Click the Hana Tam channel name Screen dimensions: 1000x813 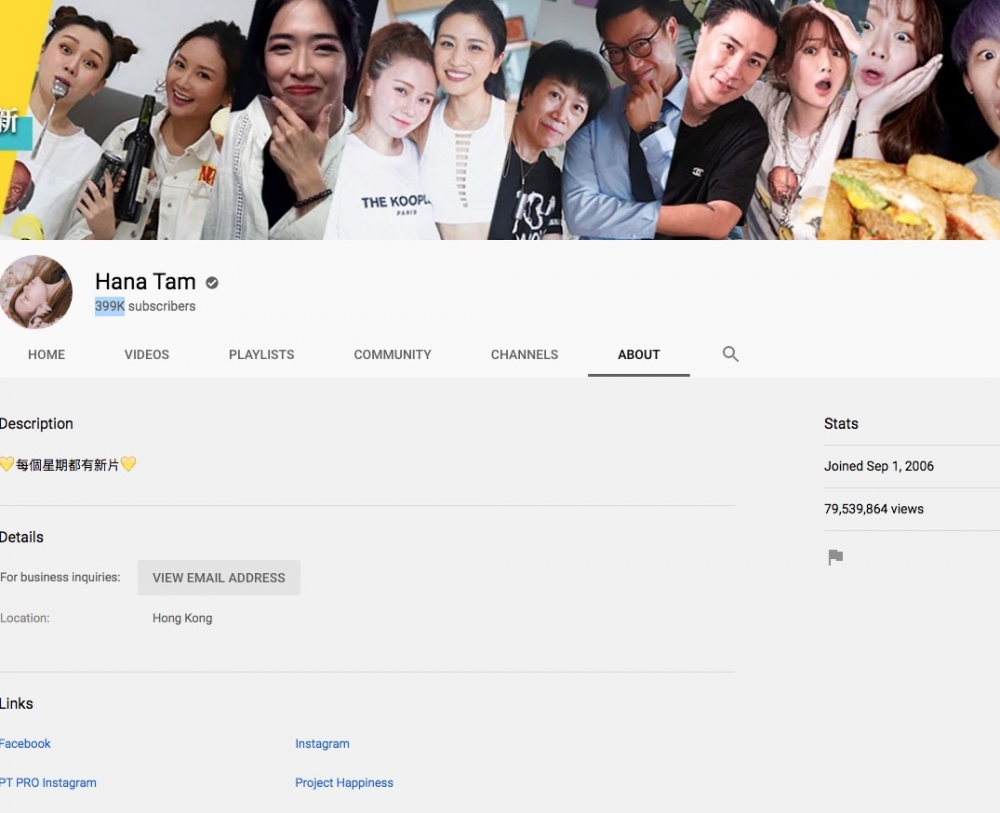click(x=145, y=282)
